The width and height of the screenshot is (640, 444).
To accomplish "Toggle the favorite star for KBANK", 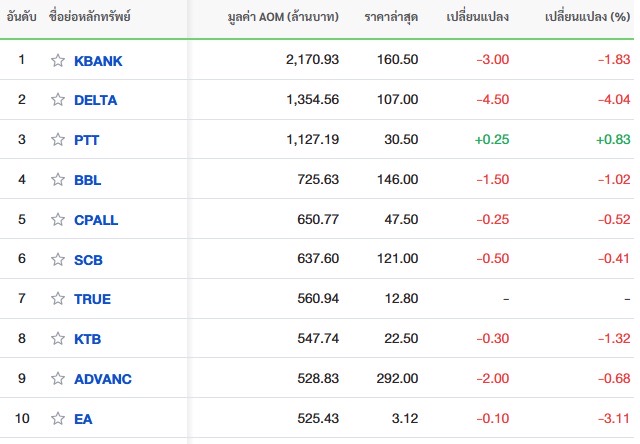I will tap(58, 60).
